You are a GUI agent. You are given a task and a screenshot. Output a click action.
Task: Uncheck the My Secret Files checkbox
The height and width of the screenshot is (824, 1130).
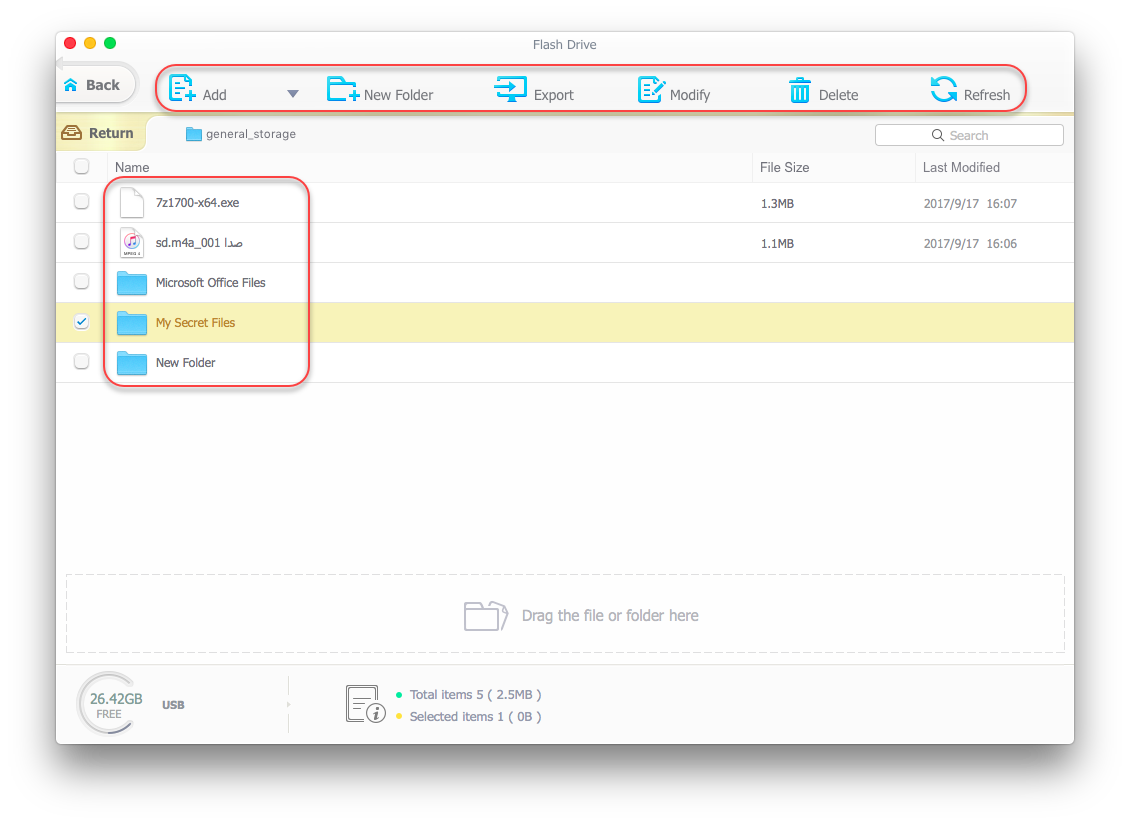[x=81, y=322]
